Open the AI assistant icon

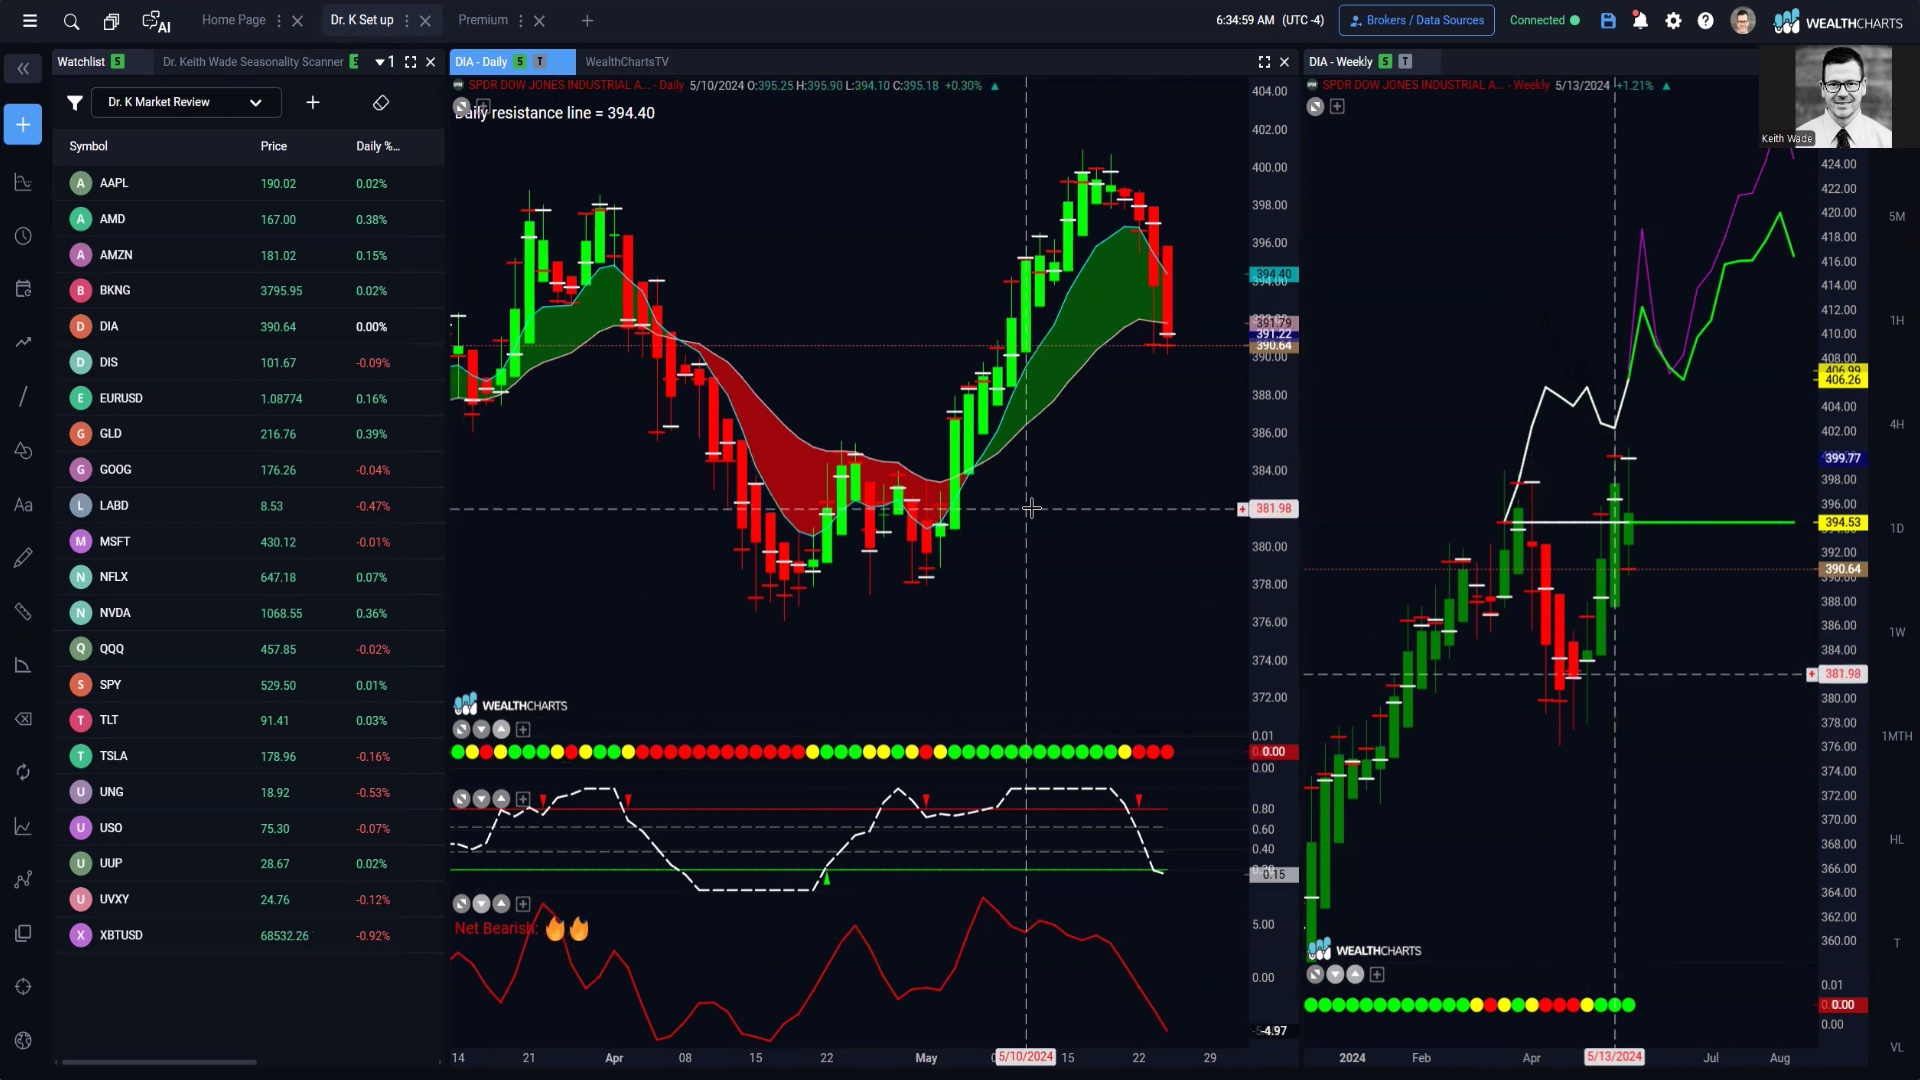coord(156,20)
